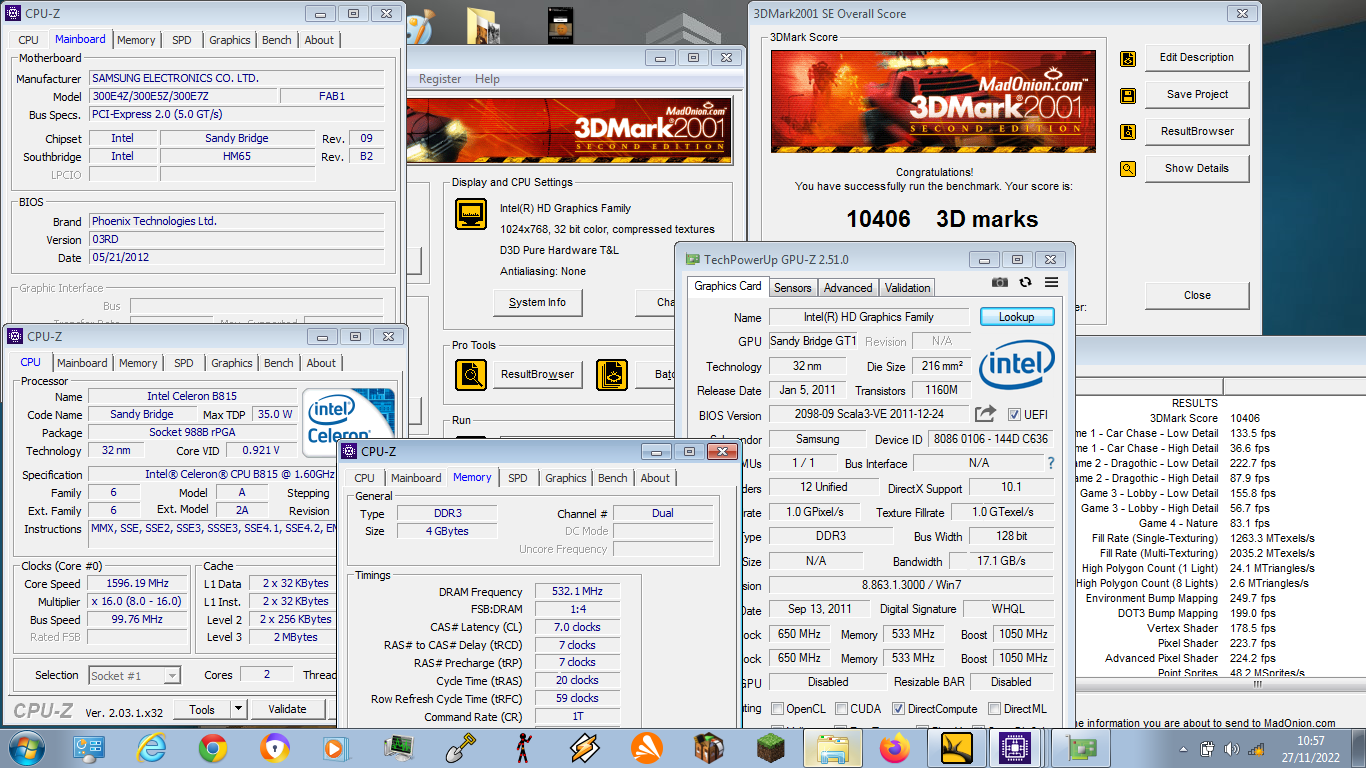Open the Register menu in 3DMark2001
1366x768 pixels.
tap(440, 79)
